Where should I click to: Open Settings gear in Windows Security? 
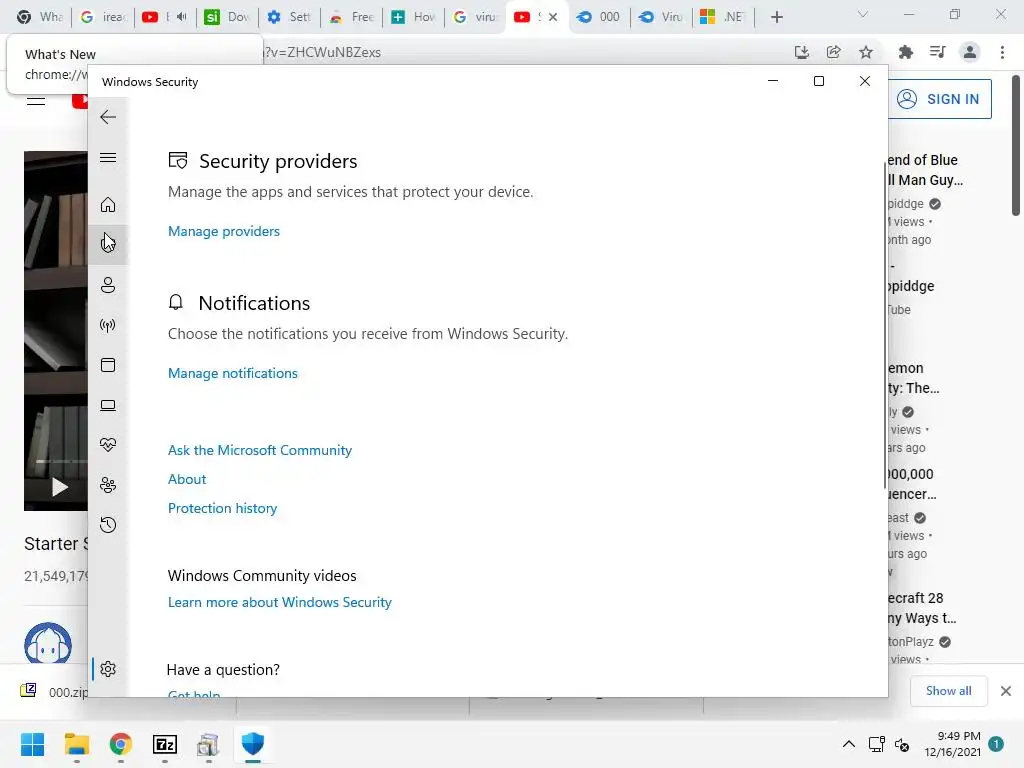tap(108, 669)
